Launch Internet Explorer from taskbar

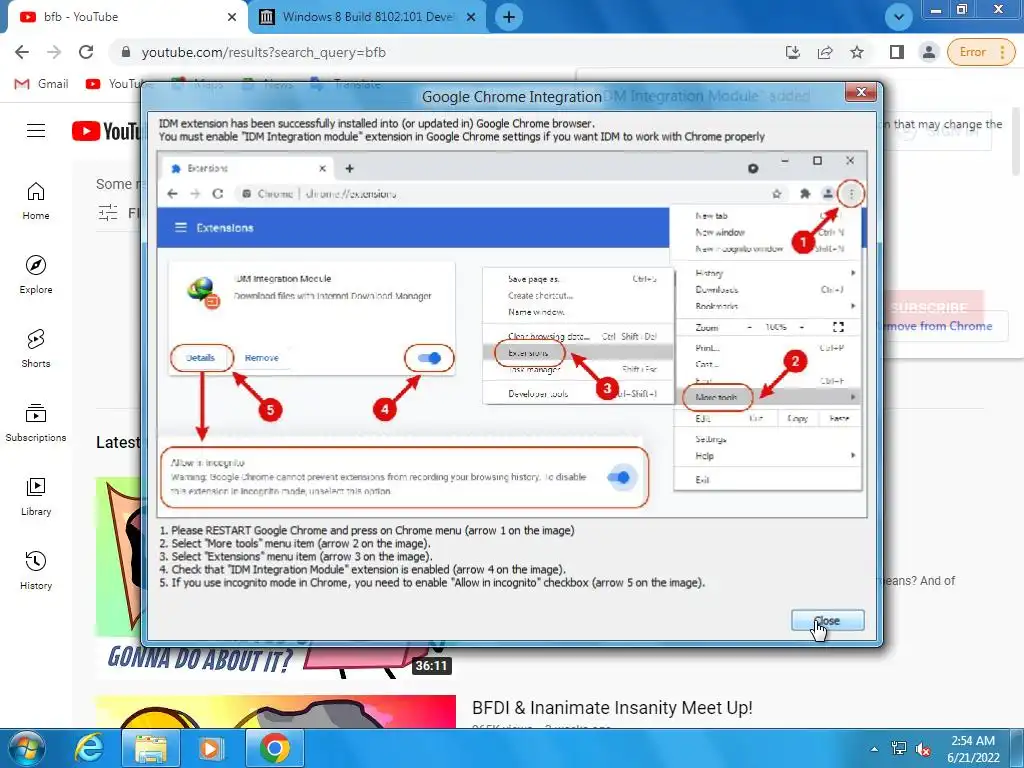[x=89, y=748]
